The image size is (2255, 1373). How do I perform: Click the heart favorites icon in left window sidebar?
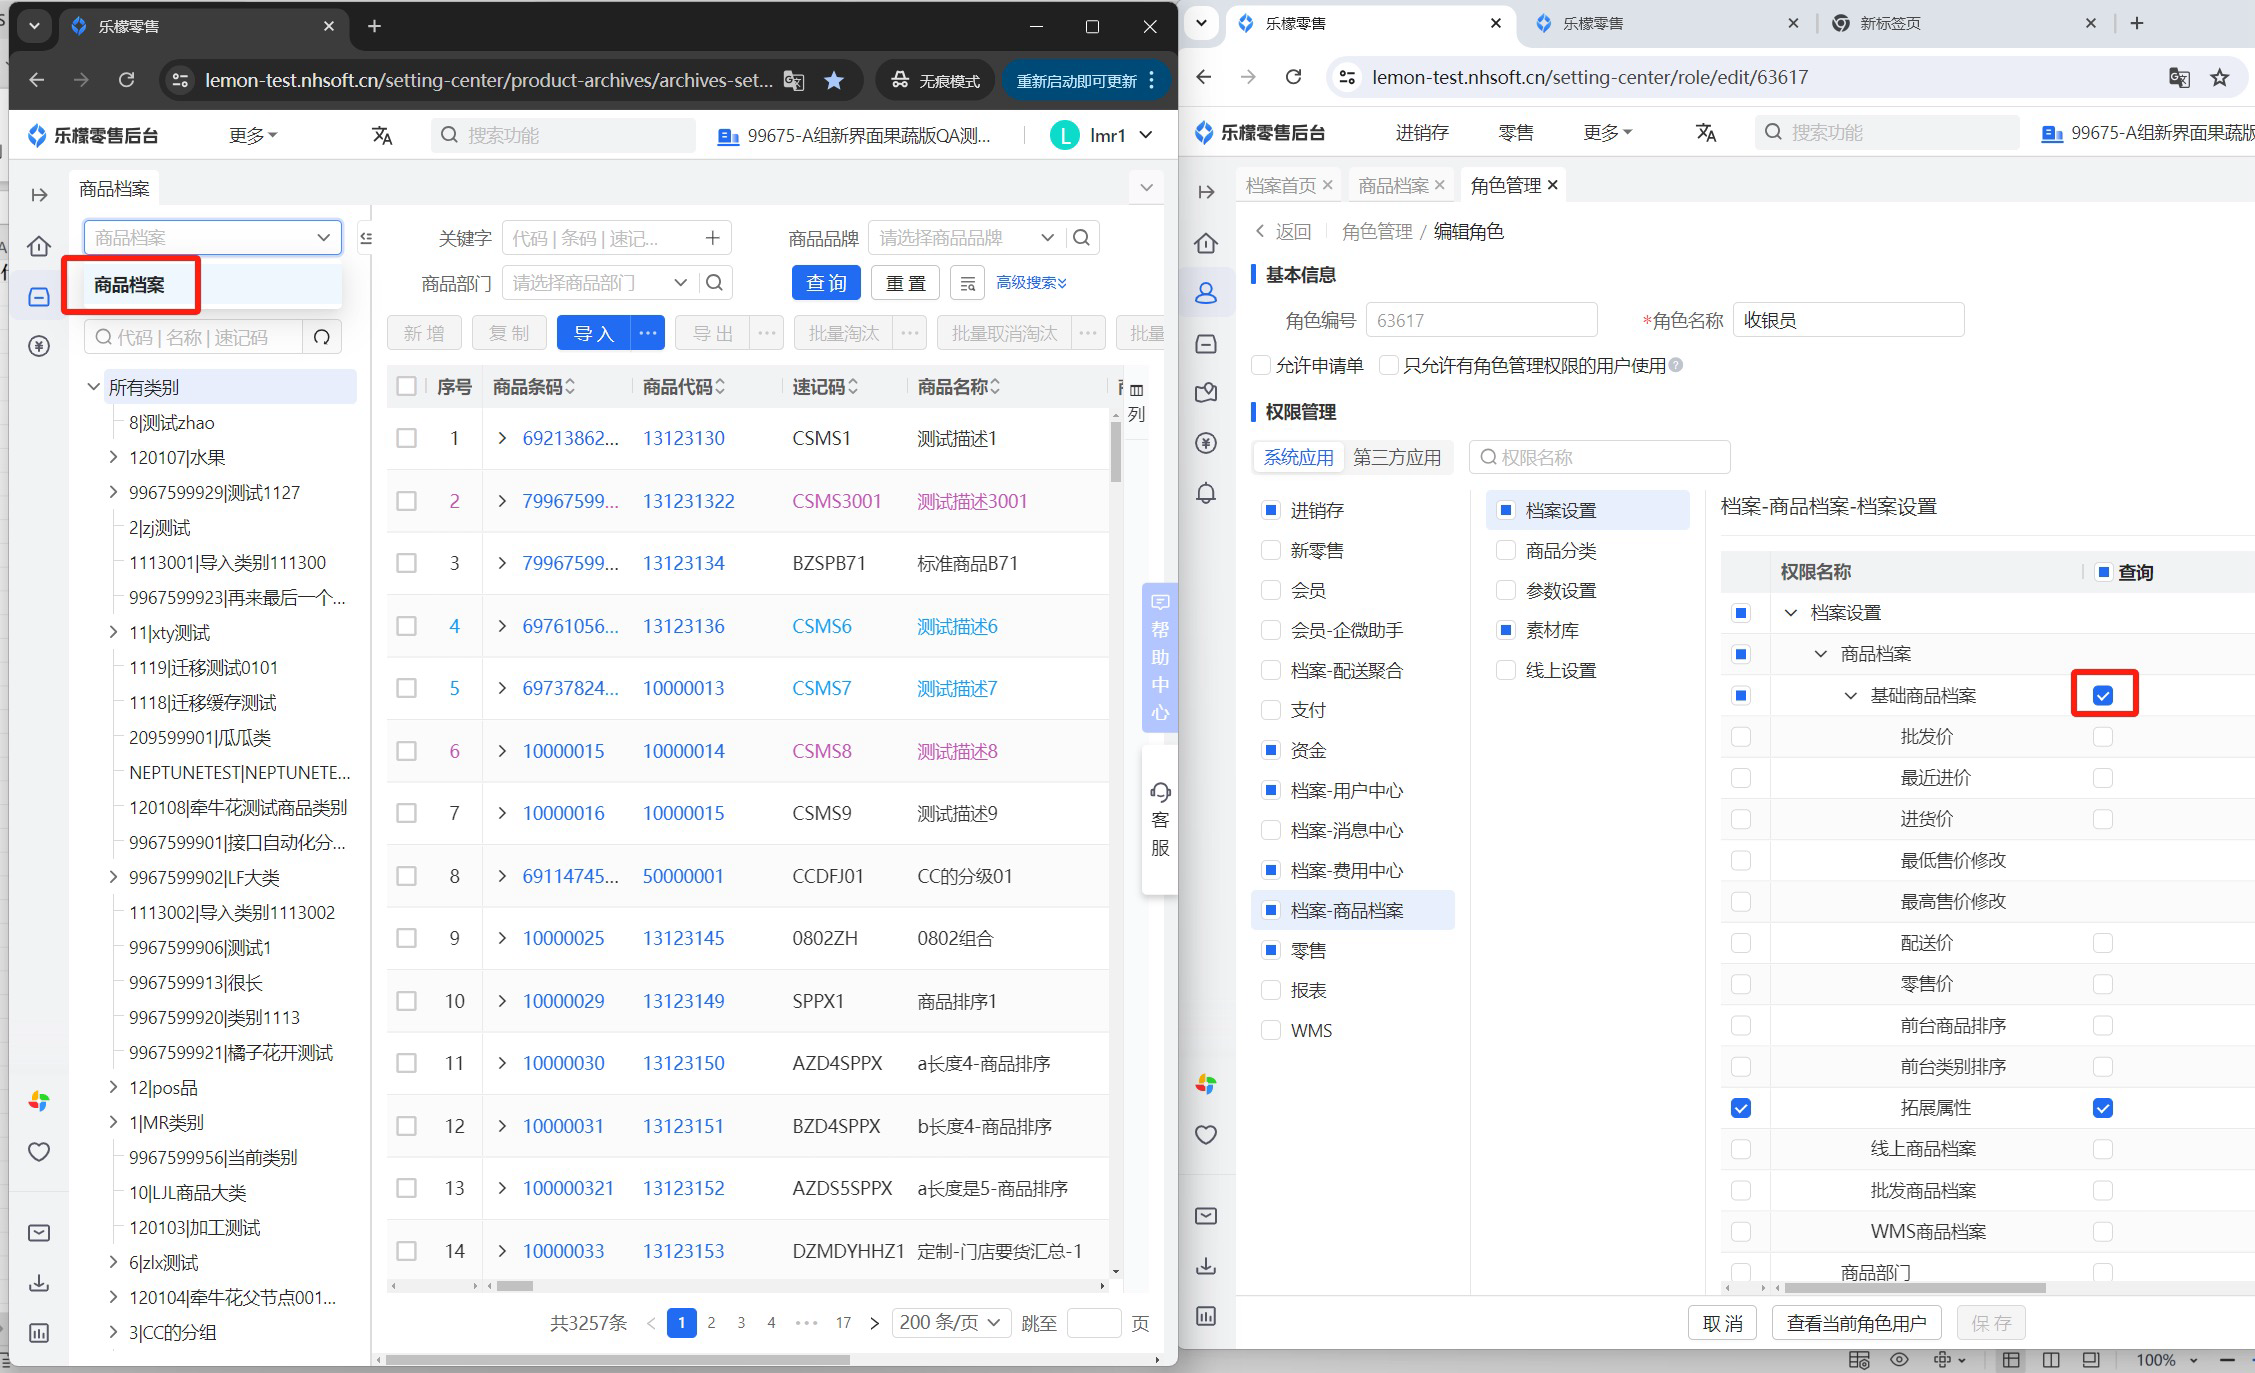click(x=39, y=1152)
